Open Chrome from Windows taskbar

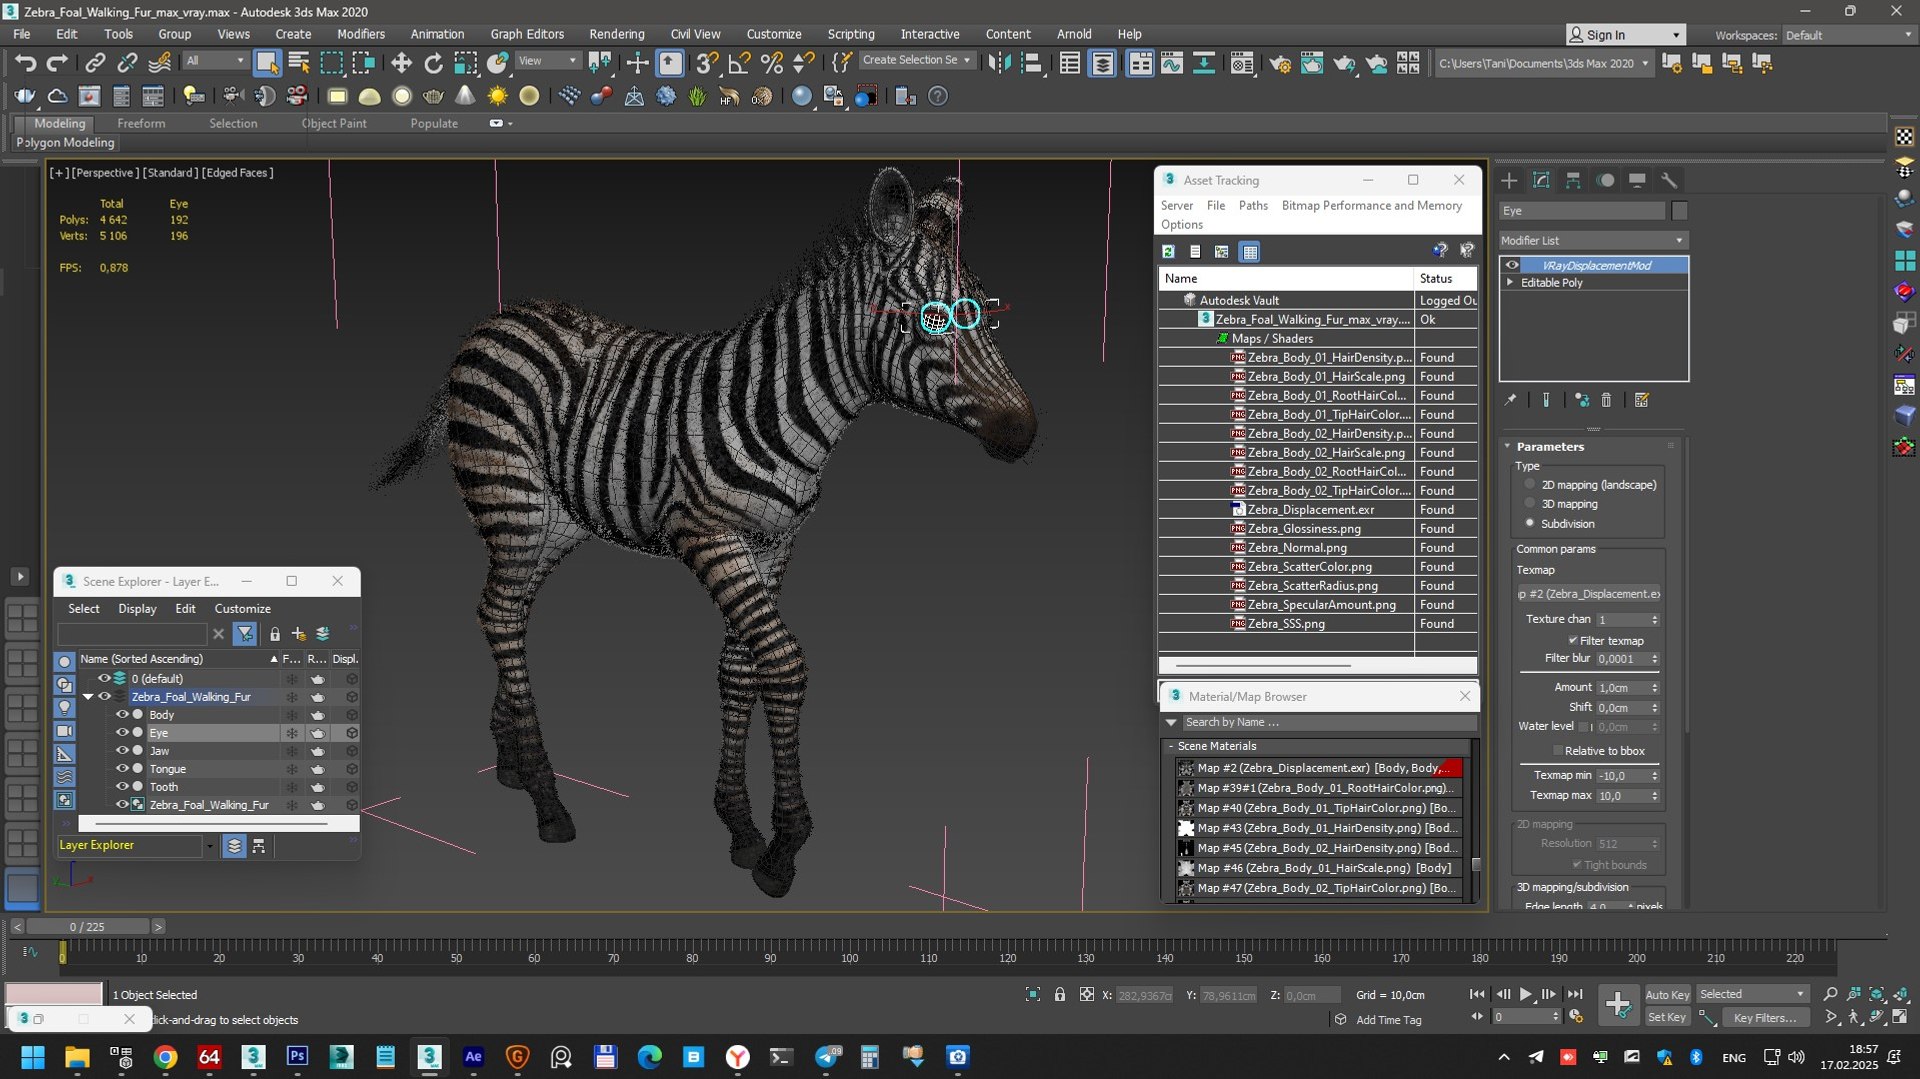coord(166,1056)
